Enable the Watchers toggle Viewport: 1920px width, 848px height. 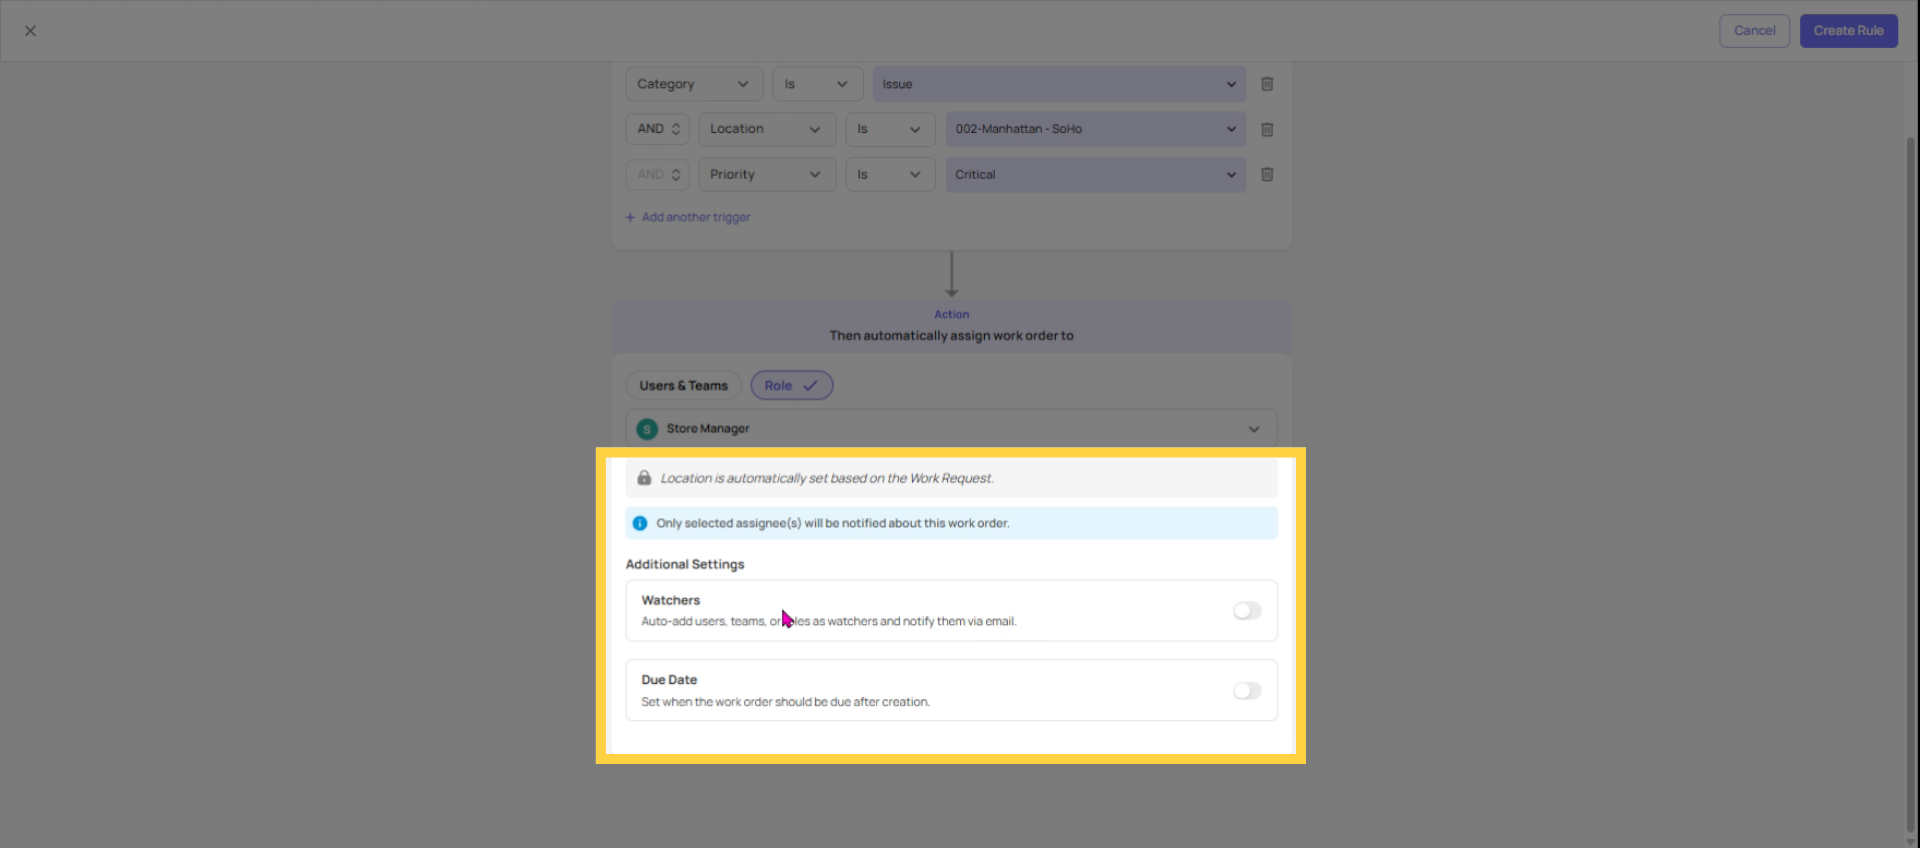tap(1247, 611)
